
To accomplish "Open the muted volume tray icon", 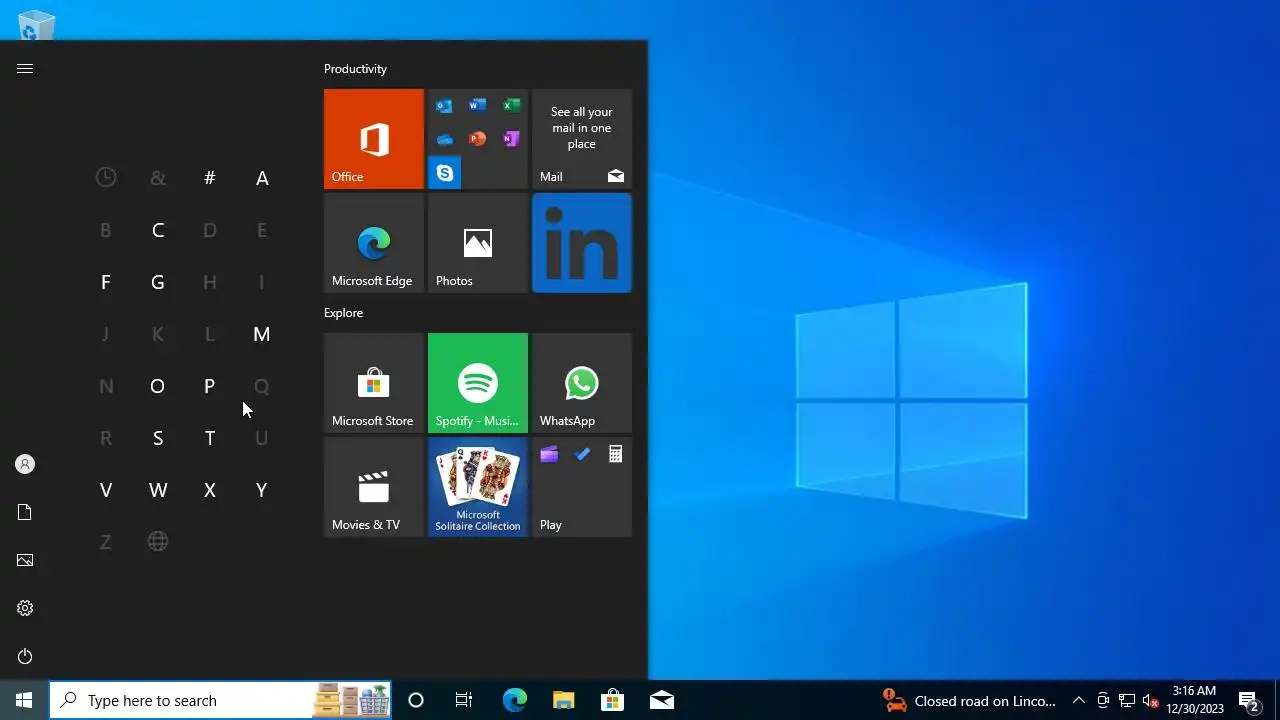I will tap(1151, 700).
